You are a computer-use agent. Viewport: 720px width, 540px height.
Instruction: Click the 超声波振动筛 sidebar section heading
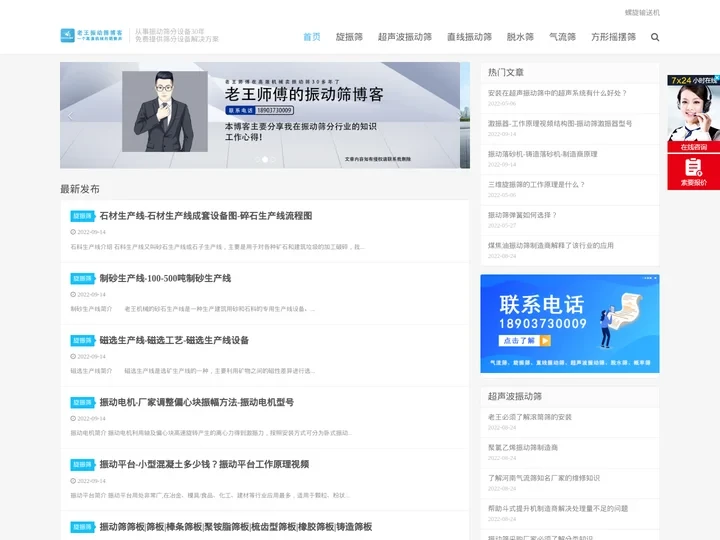pos(515,396)
